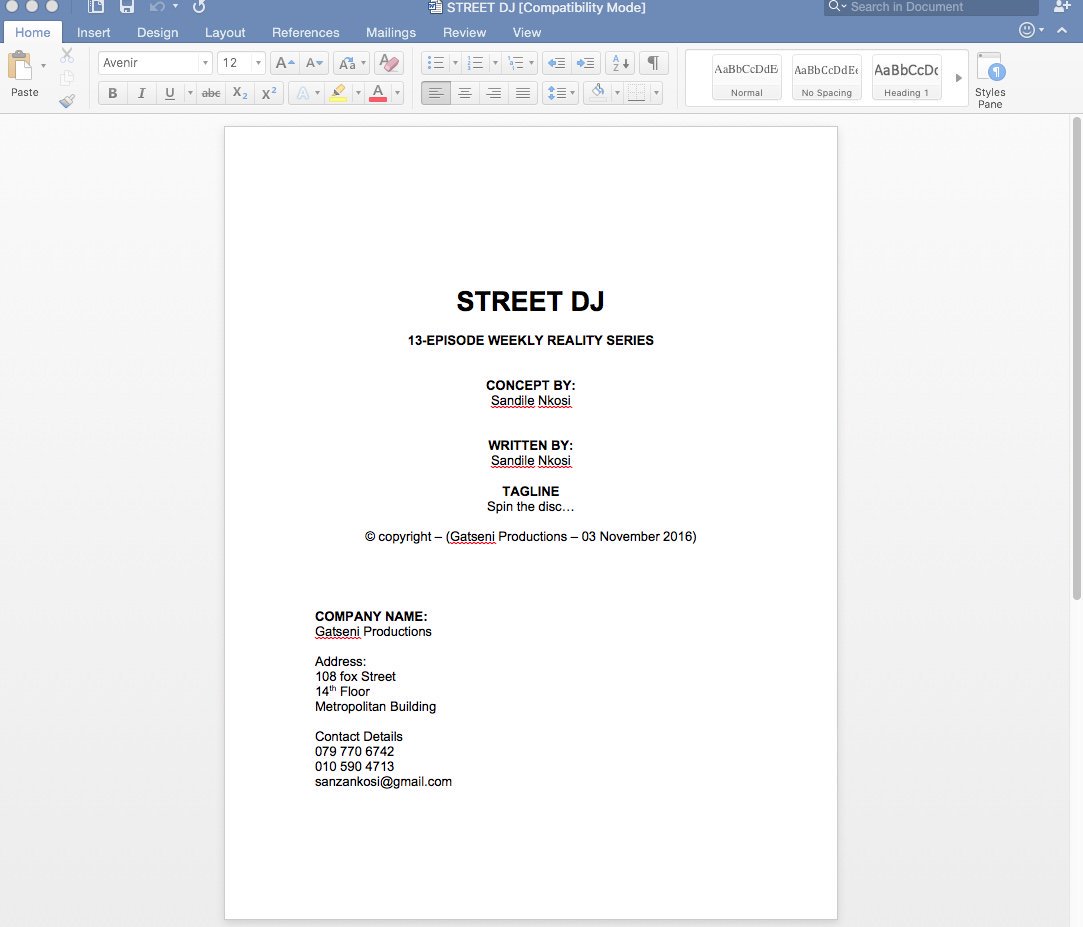The image size is (1083, 927).
Task: Open the font size dropdown
Action: pos(256,62)
